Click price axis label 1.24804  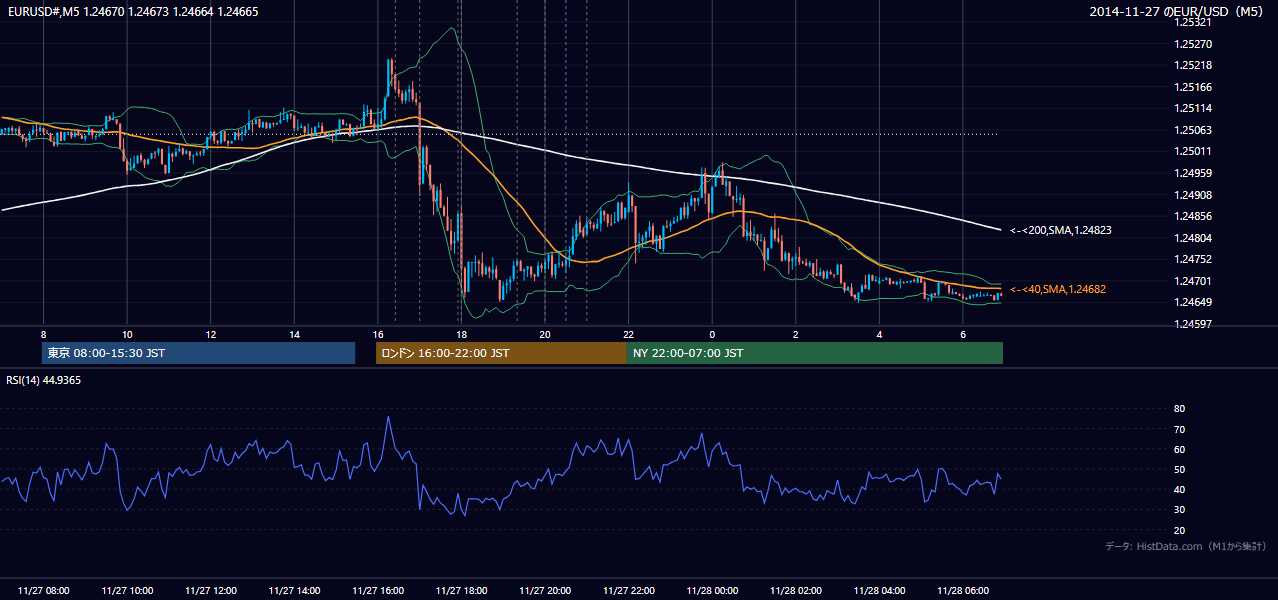click(1193, 238)
